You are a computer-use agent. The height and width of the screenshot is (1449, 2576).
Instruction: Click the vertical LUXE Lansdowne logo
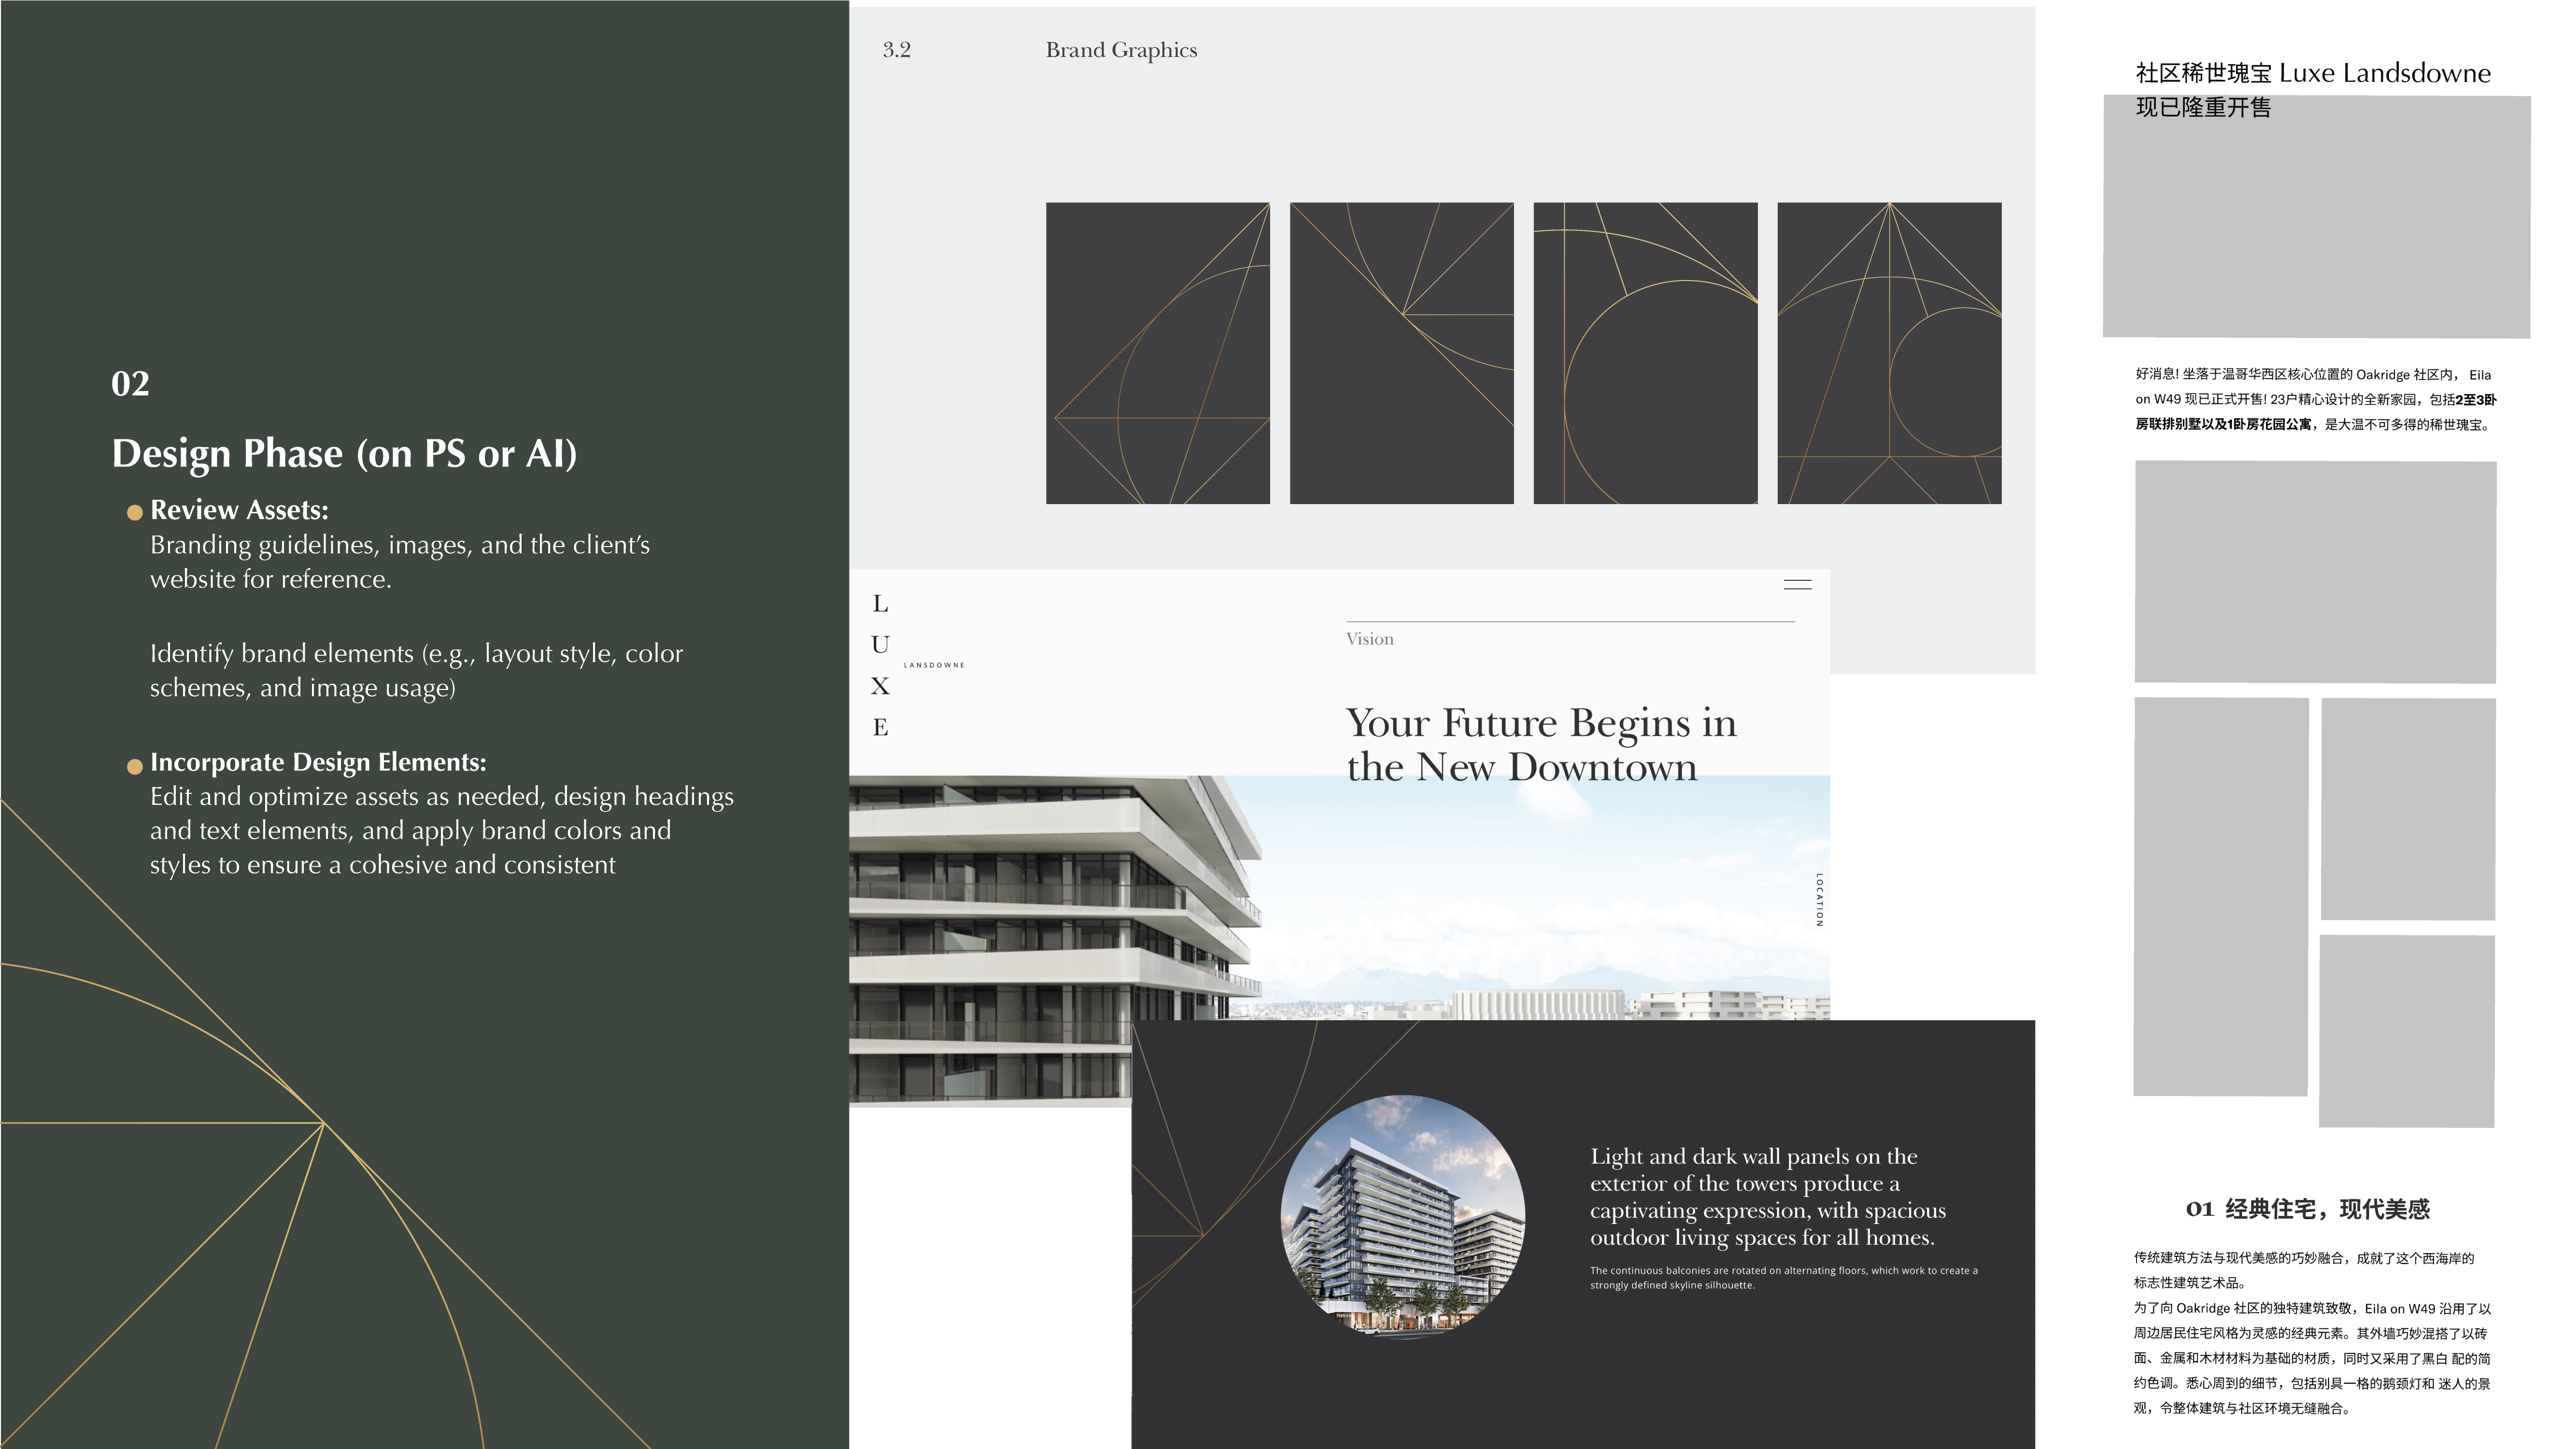point(917,665)
